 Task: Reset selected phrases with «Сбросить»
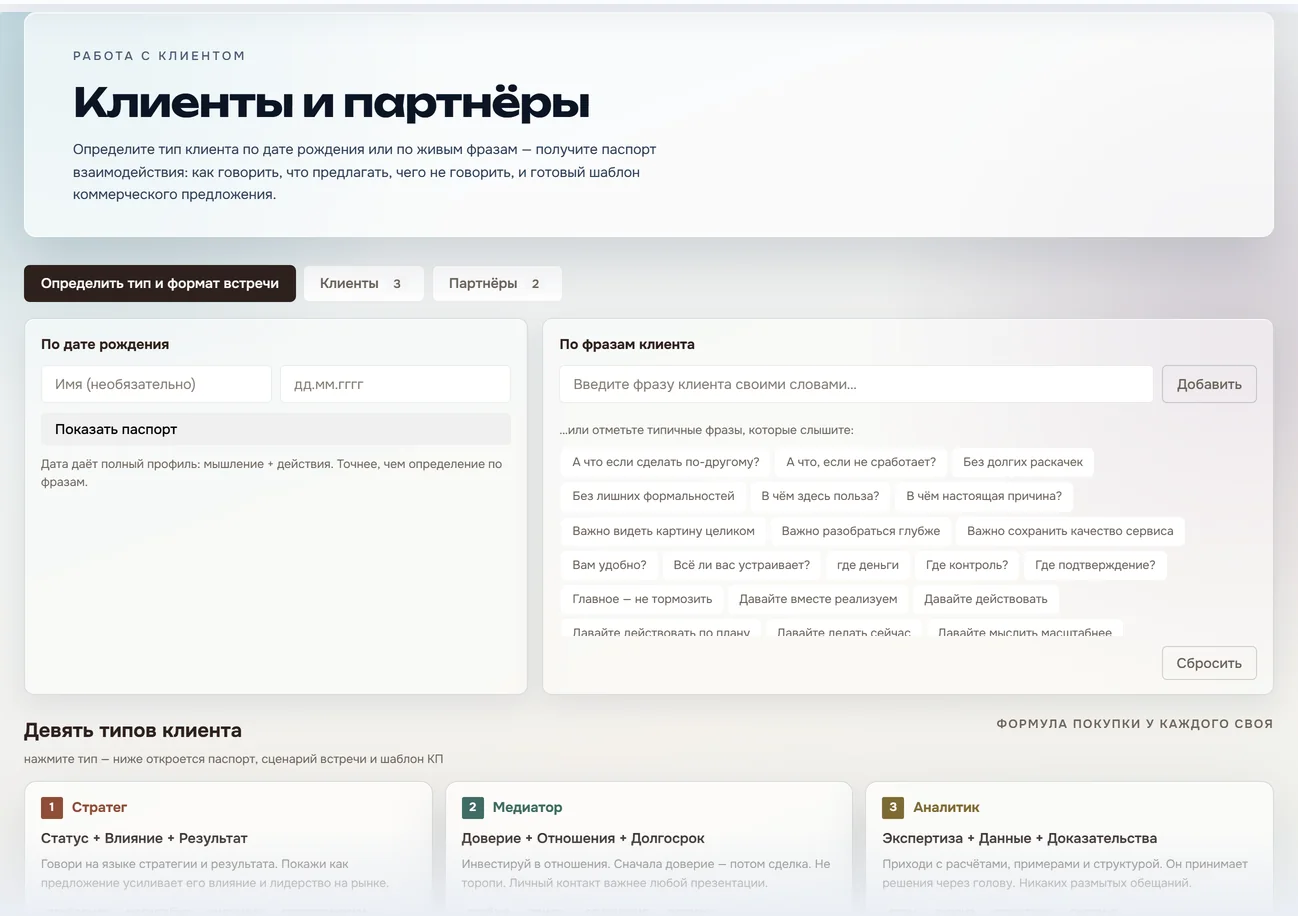1209,663
